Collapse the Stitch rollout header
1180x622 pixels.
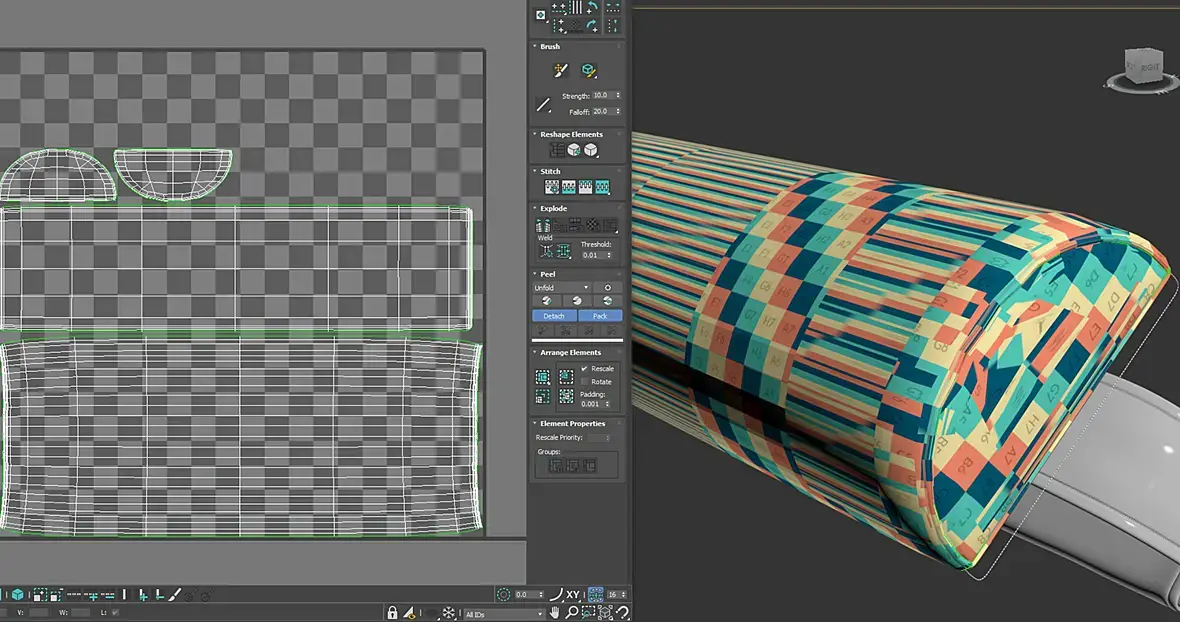point(551,171)
